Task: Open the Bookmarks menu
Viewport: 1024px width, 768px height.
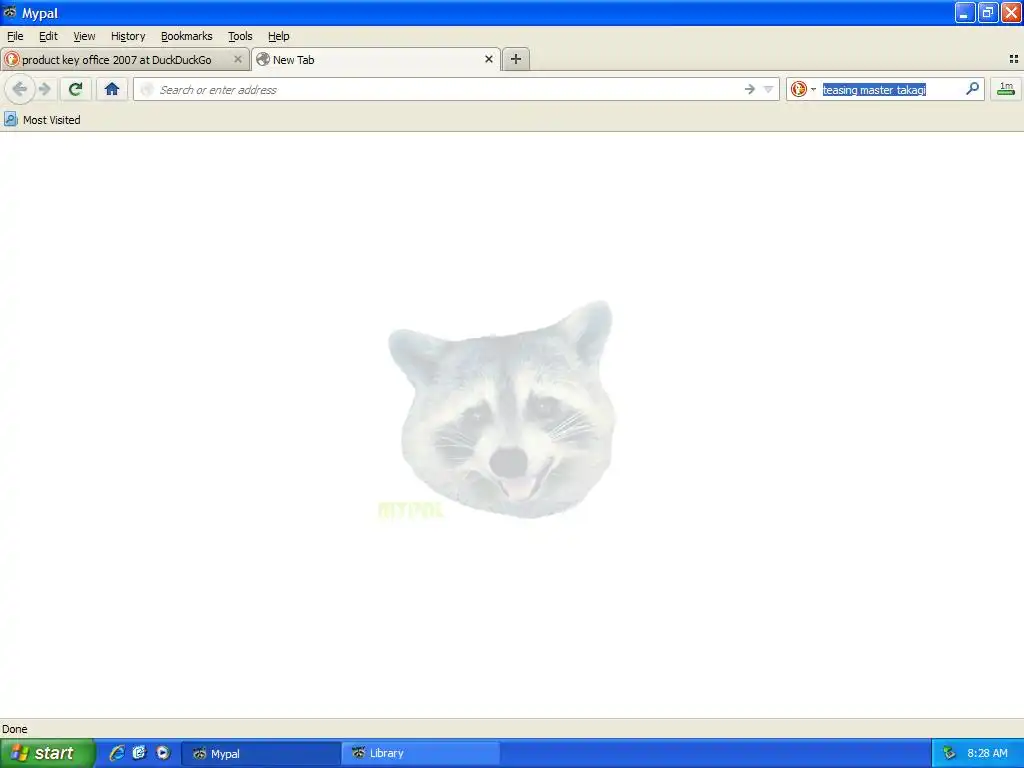Action: click(187, 37)
